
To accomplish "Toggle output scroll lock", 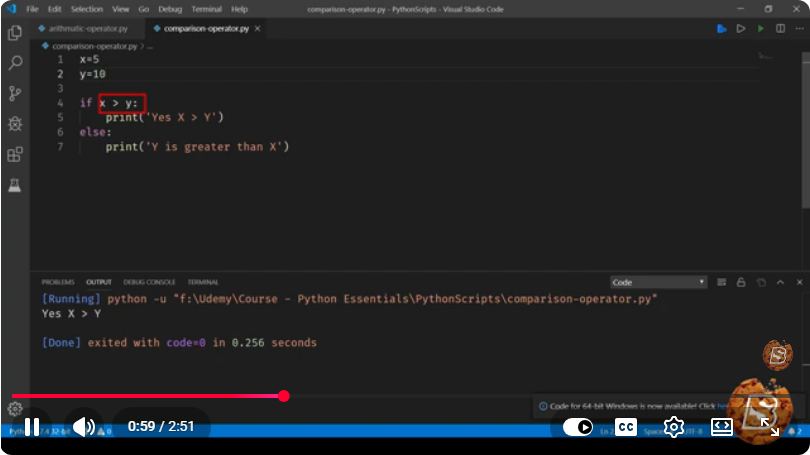I will (x=741, y=282).
